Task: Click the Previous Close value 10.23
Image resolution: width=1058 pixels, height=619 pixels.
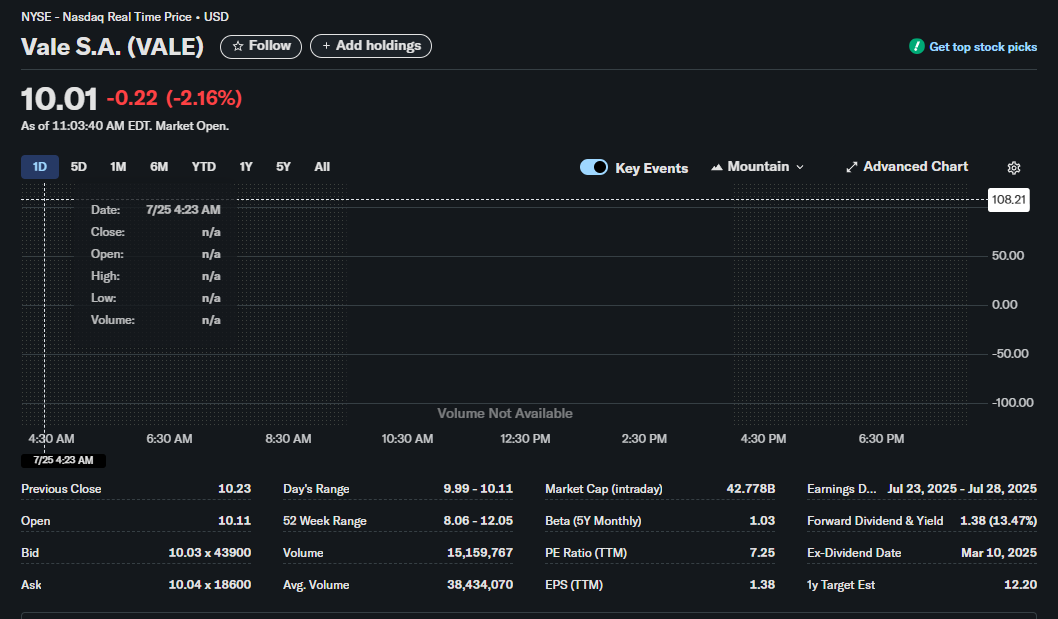Action: click(x=234, y=489)
